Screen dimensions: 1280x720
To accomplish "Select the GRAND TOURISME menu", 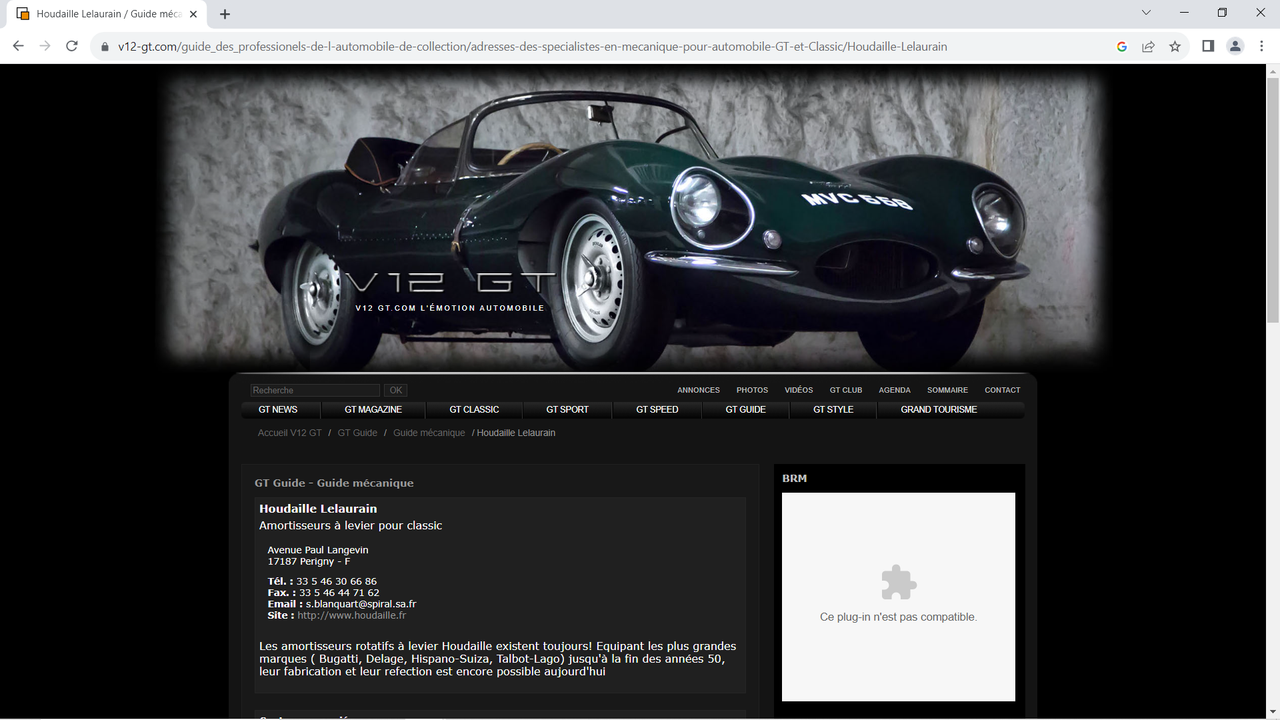I will coord(939,410).
